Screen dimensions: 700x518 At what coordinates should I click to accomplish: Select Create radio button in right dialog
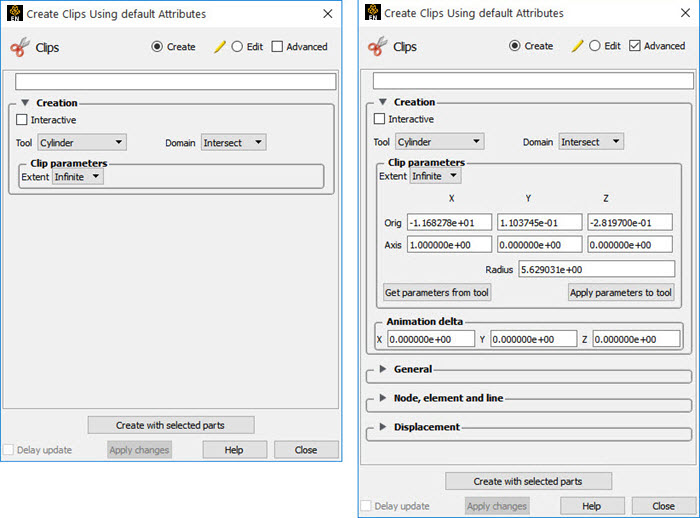515,46
